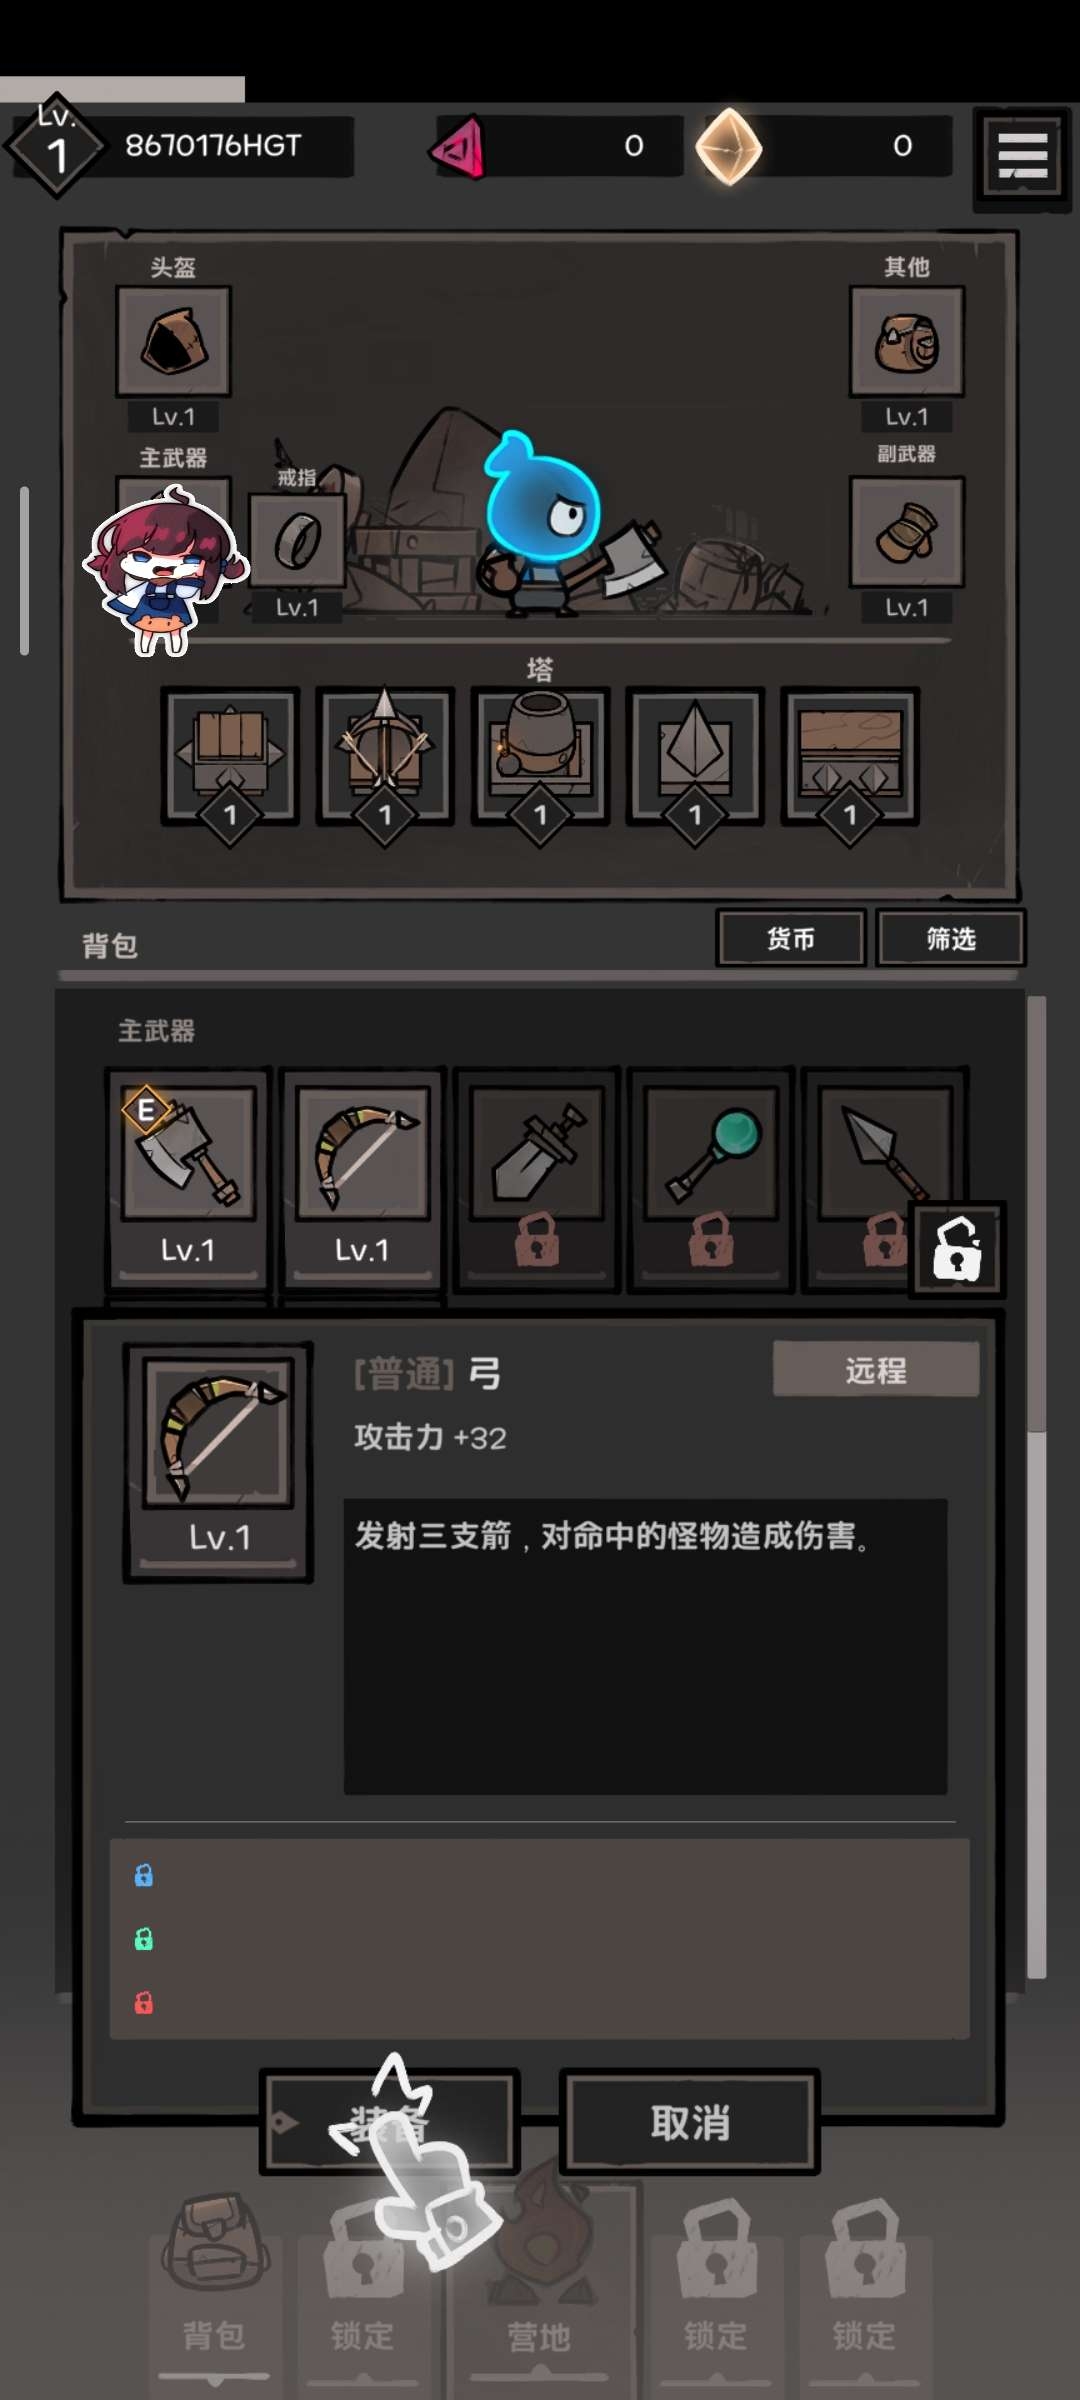Select the crossbow tower slot
1080x2400 pixels.
point(385,756)
